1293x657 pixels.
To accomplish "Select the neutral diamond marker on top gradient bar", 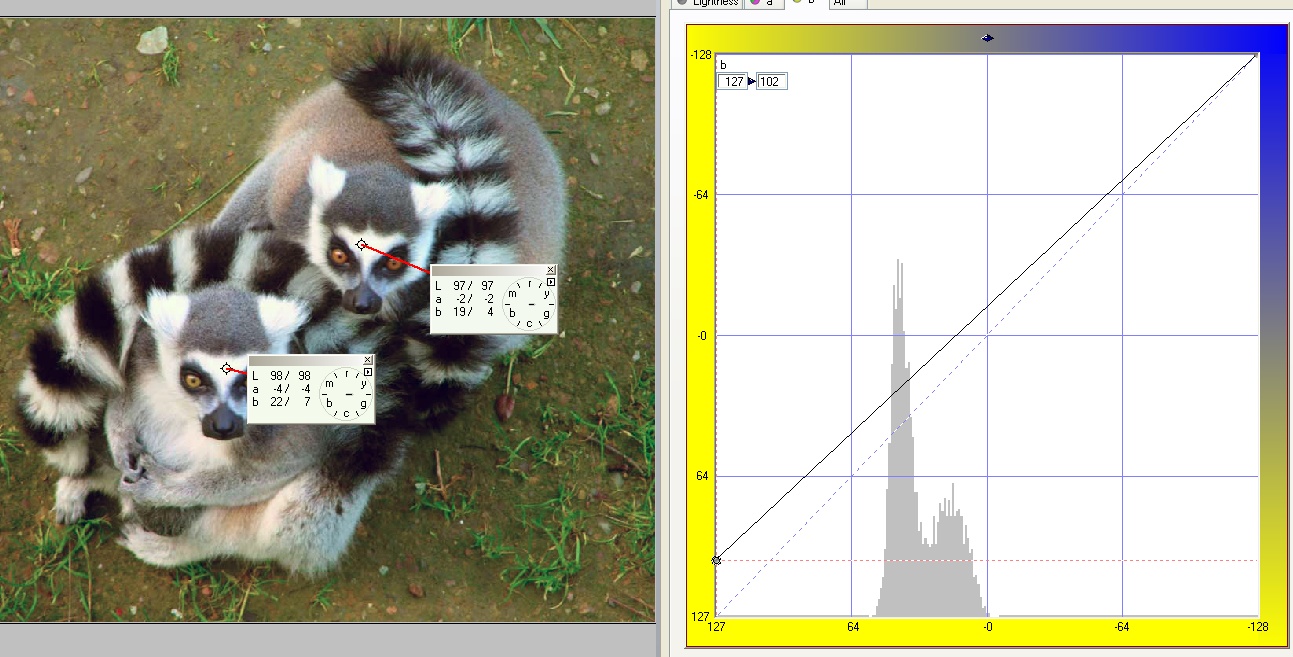I will point(988,38).
